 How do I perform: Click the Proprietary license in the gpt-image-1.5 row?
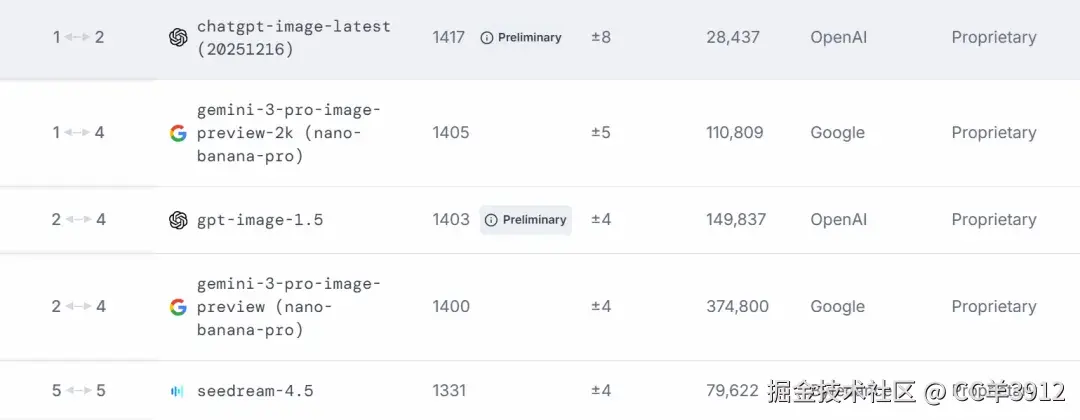point(993,220)
